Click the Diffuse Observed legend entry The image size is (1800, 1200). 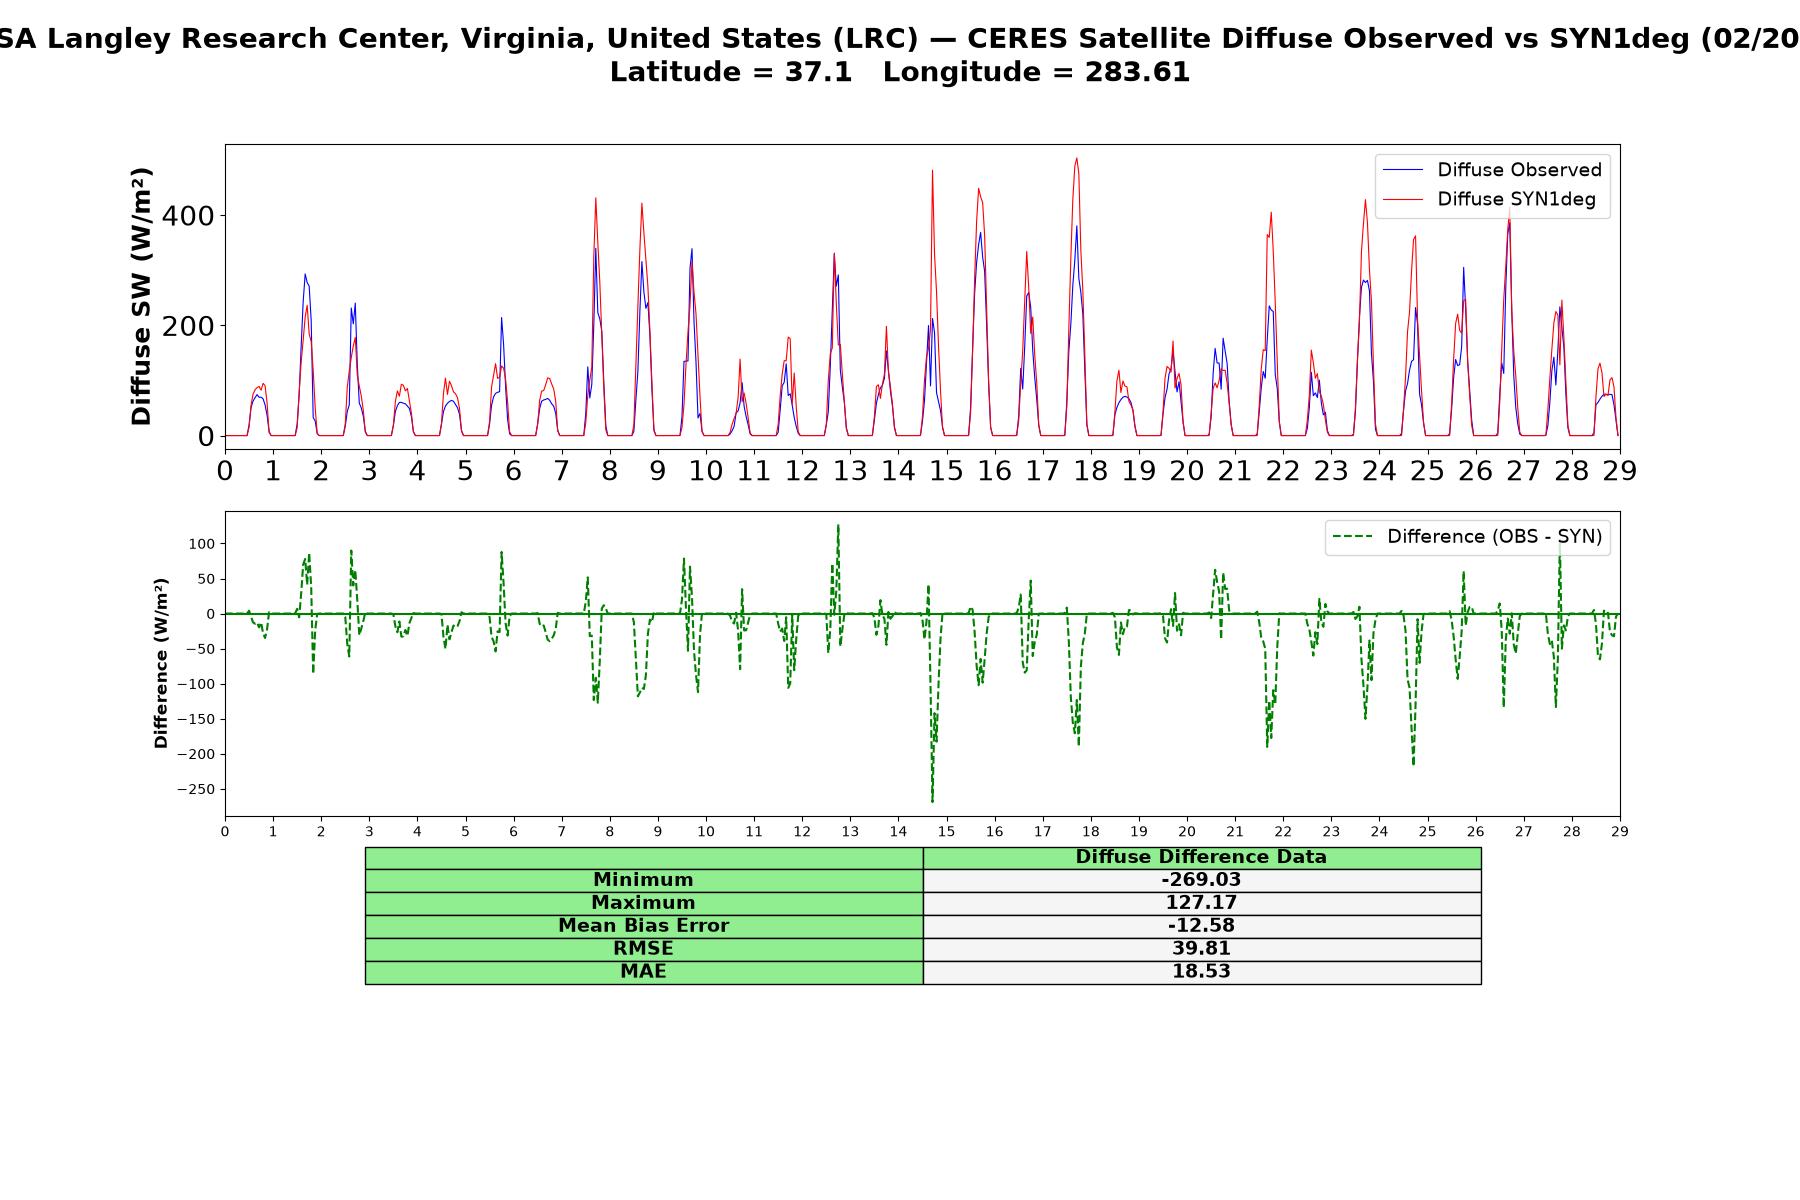point(1492,170)
